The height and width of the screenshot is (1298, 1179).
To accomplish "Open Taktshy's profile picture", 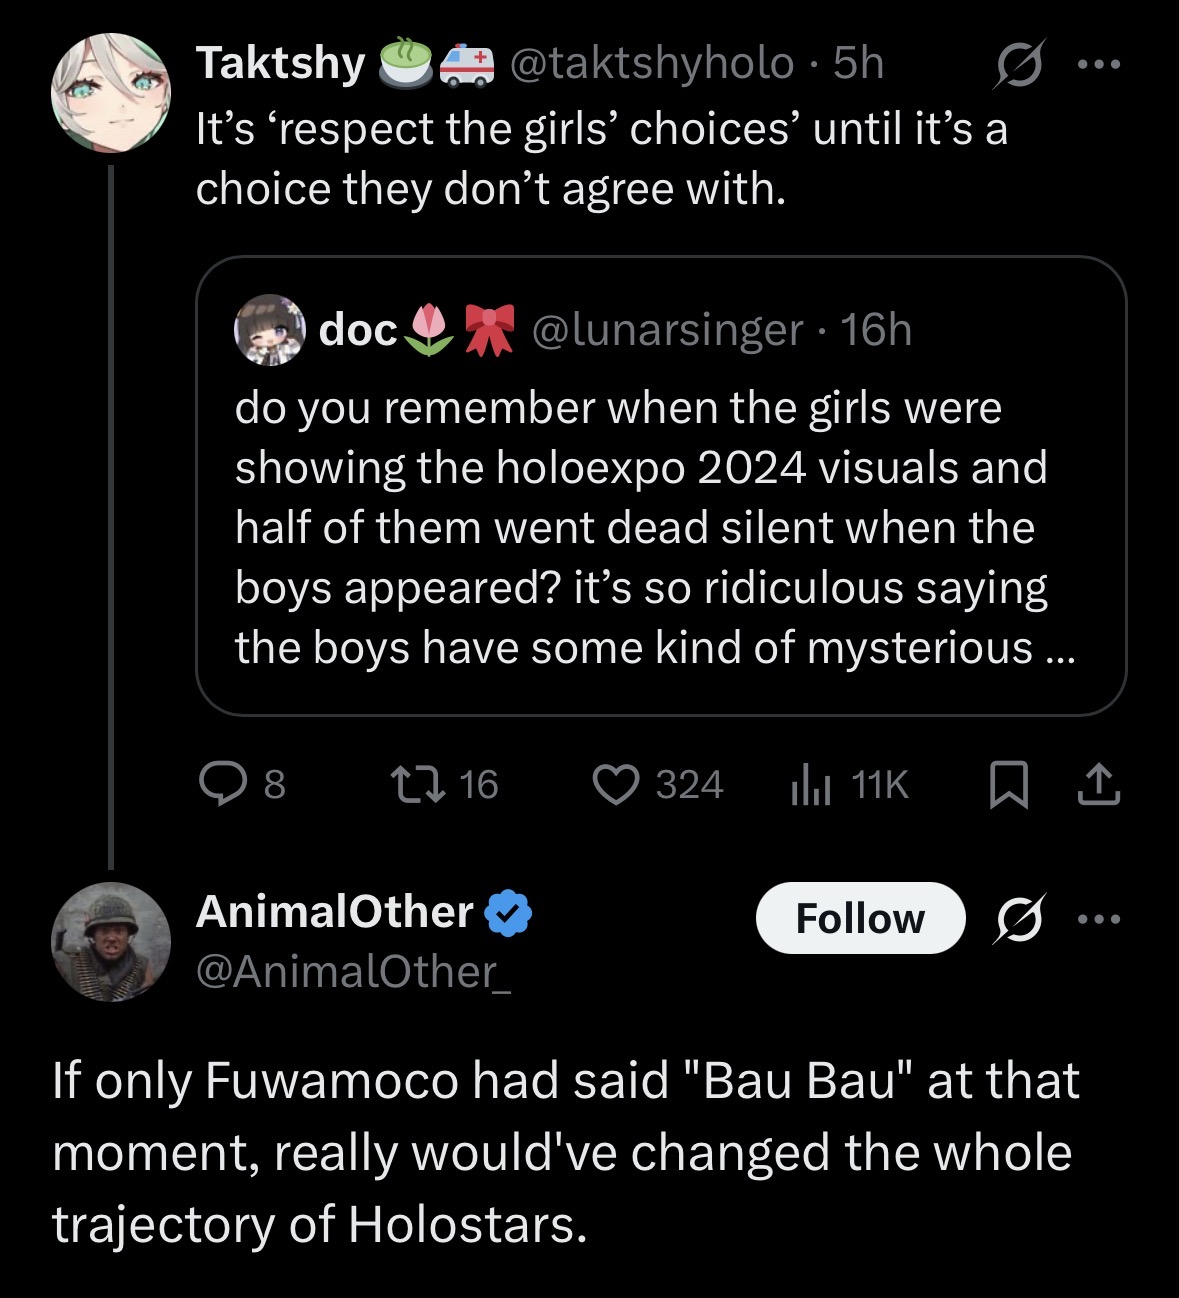I will (111, 93).
